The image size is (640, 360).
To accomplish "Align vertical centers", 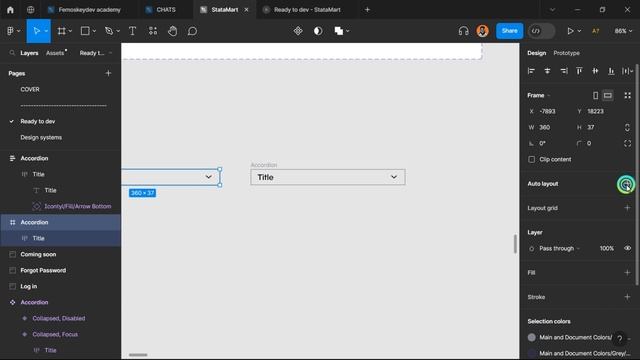I will coord(595,71).
